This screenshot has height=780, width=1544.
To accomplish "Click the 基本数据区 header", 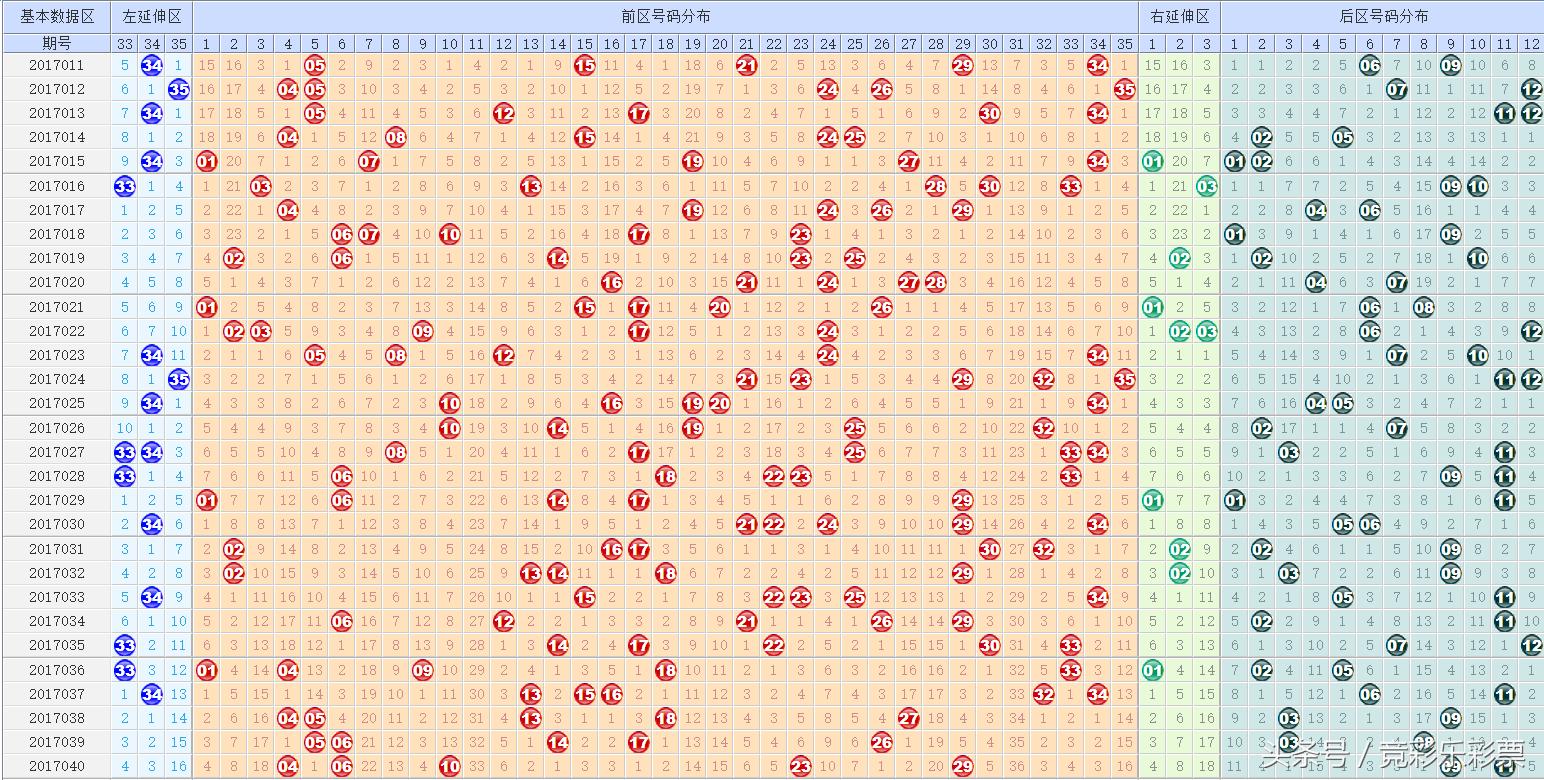I will pos(55,17).
